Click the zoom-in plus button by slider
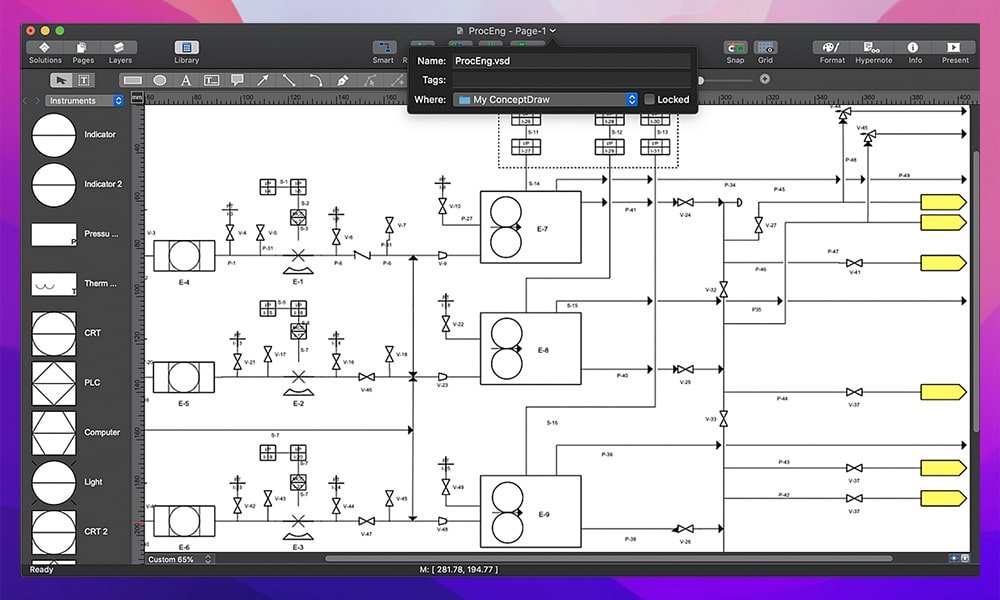The height and width of the screenshot is (600, 1000). [765, 79]
